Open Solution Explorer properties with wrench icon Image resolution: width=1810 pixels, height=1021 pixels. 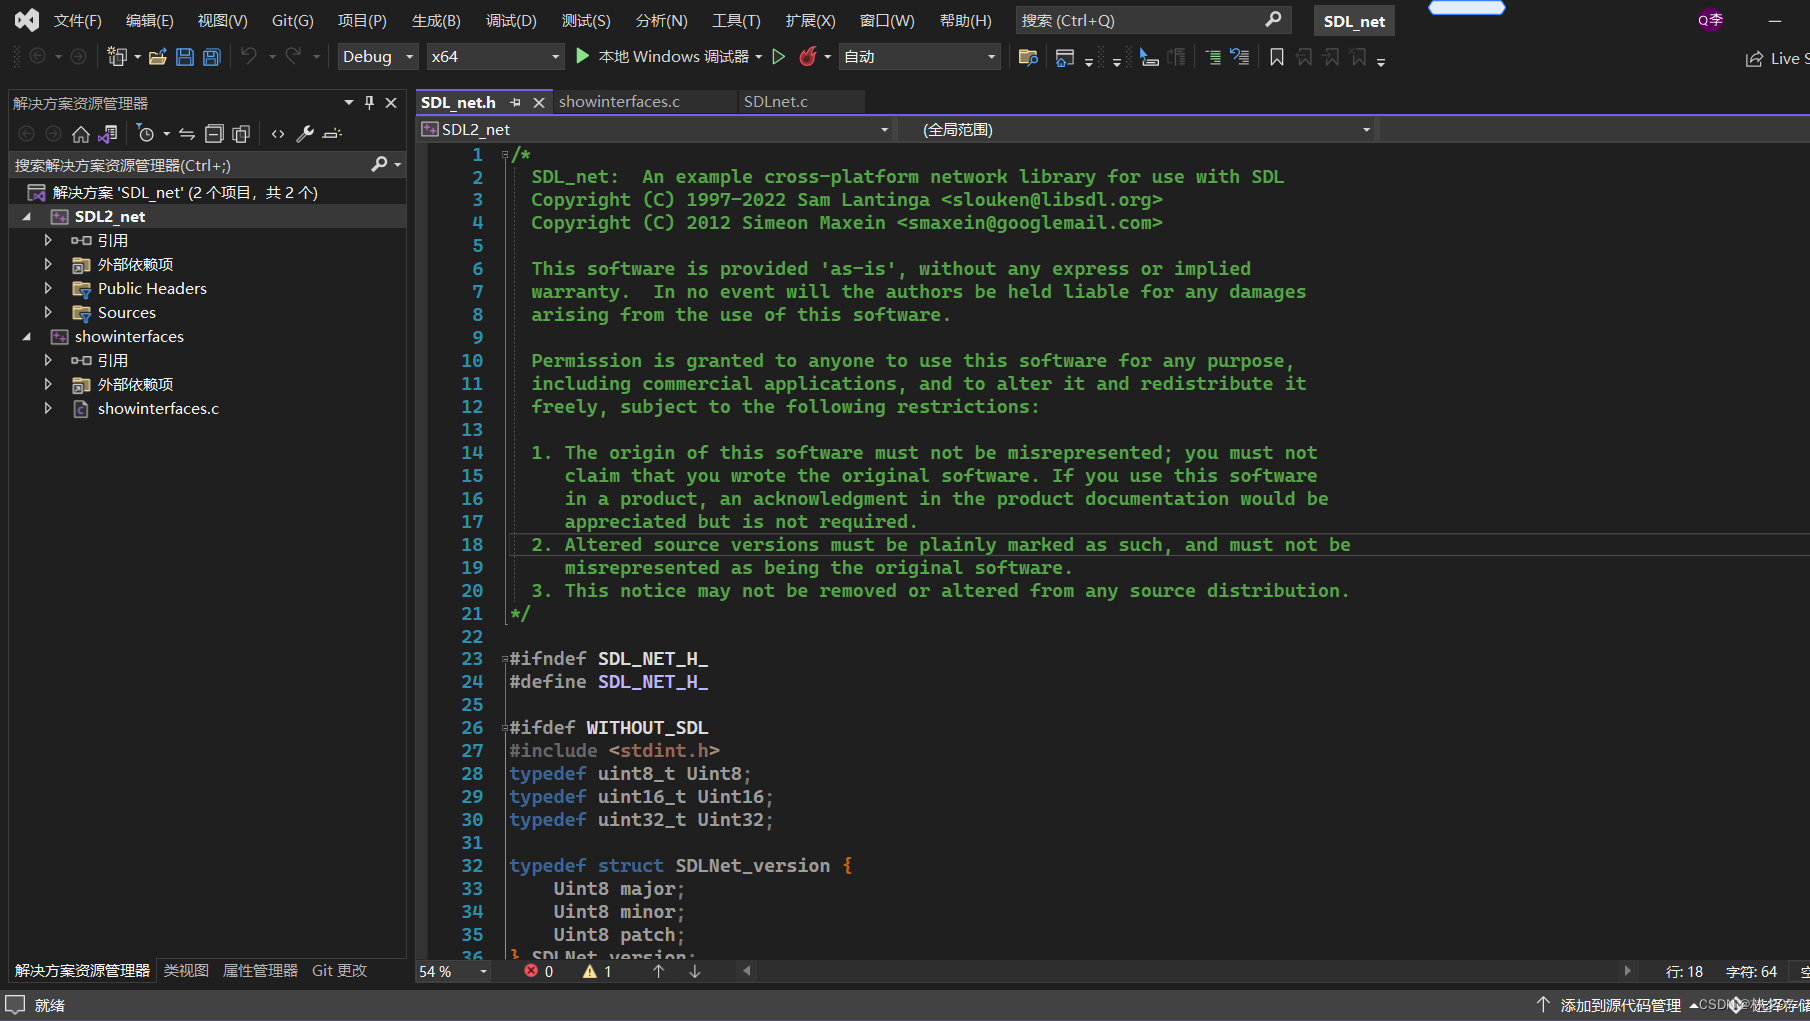point(305,133)
